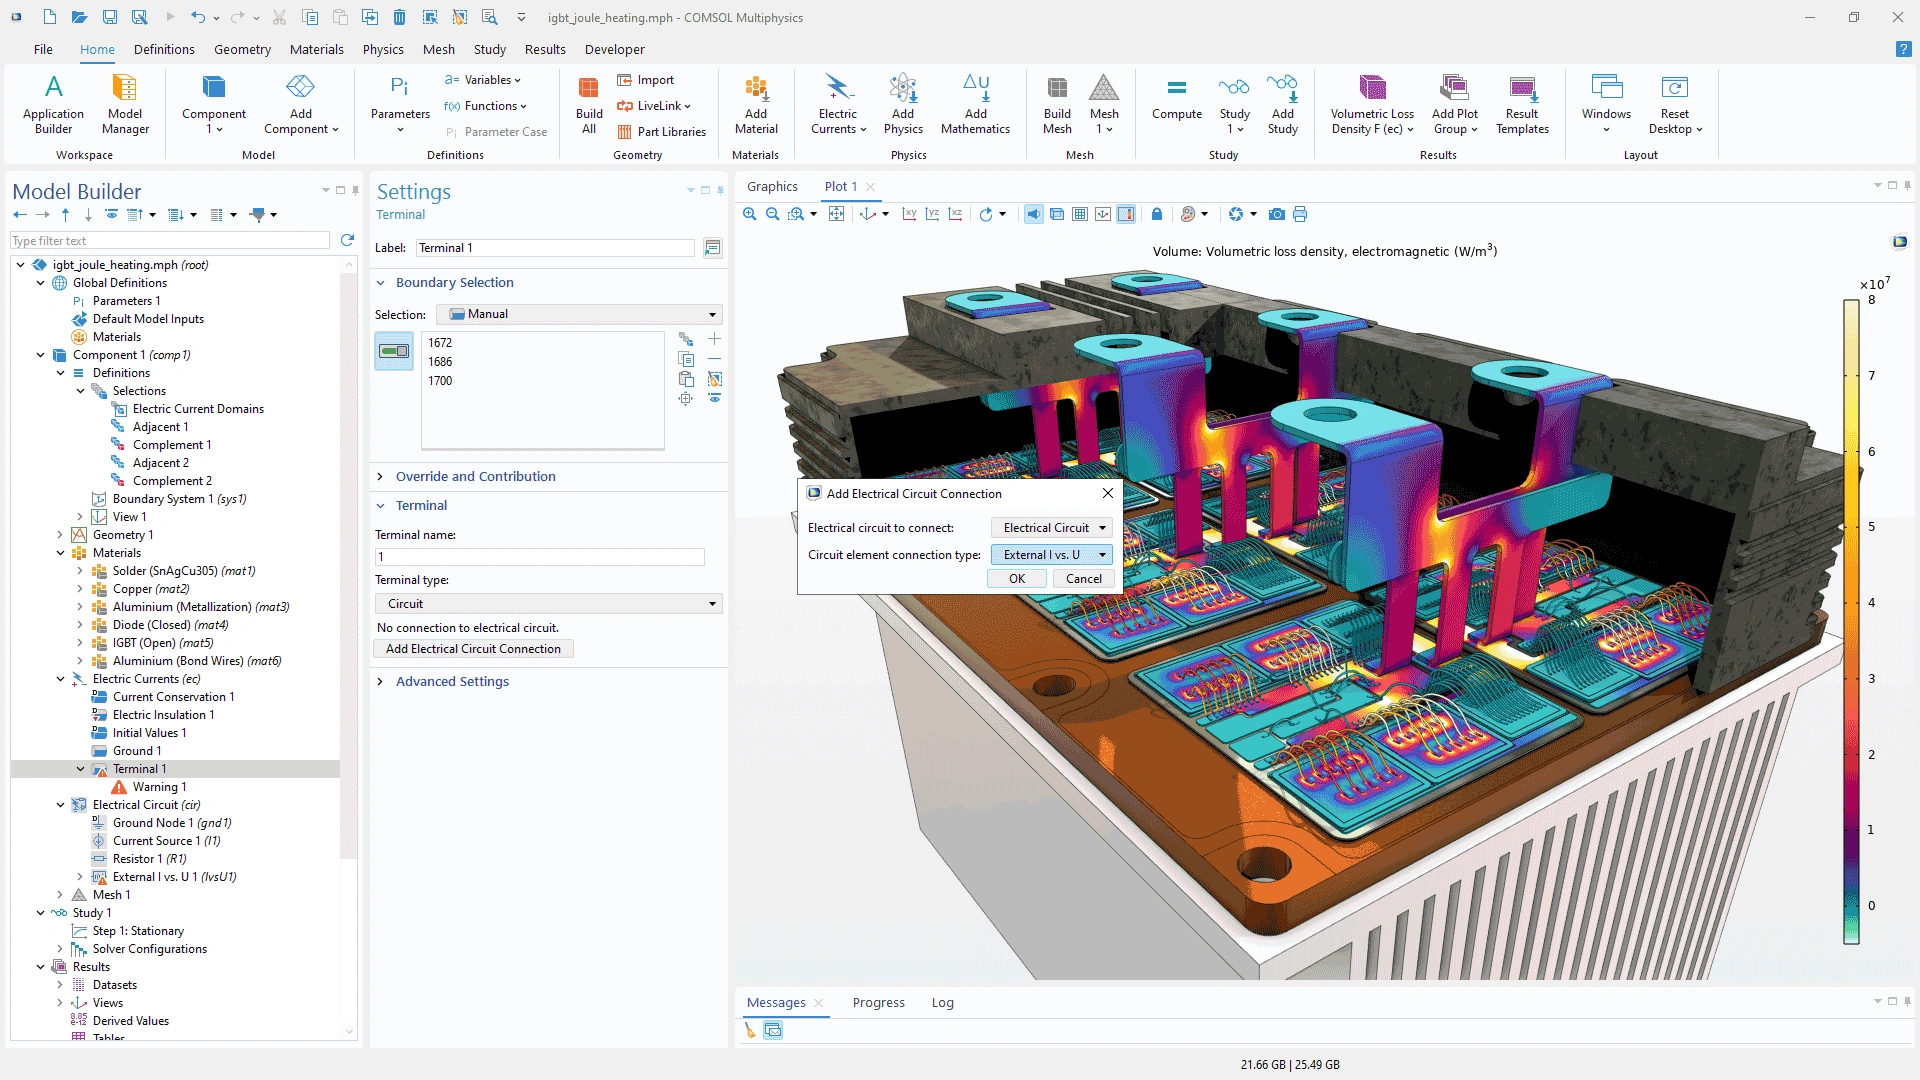The width and height of the screenshot is (1920, 1080).
Task: Toggle the grid display button
Action: click(1080, 214)
